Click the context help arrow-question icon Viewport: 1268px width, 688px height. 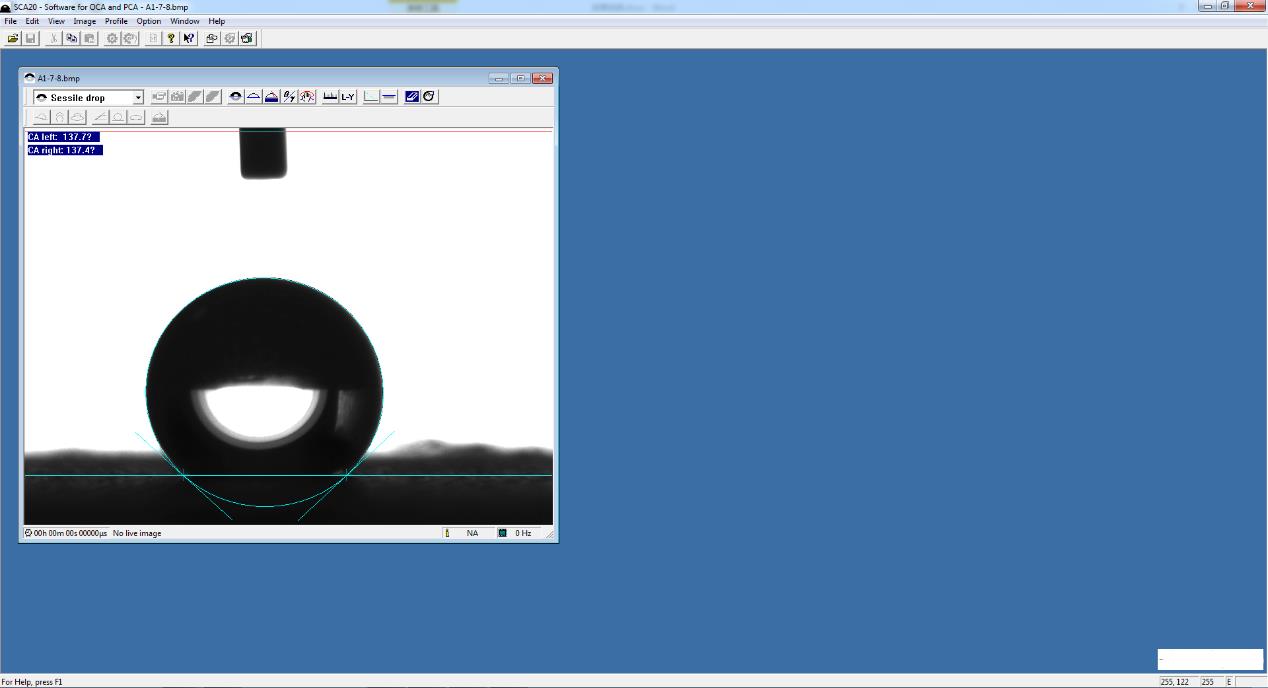189,38
